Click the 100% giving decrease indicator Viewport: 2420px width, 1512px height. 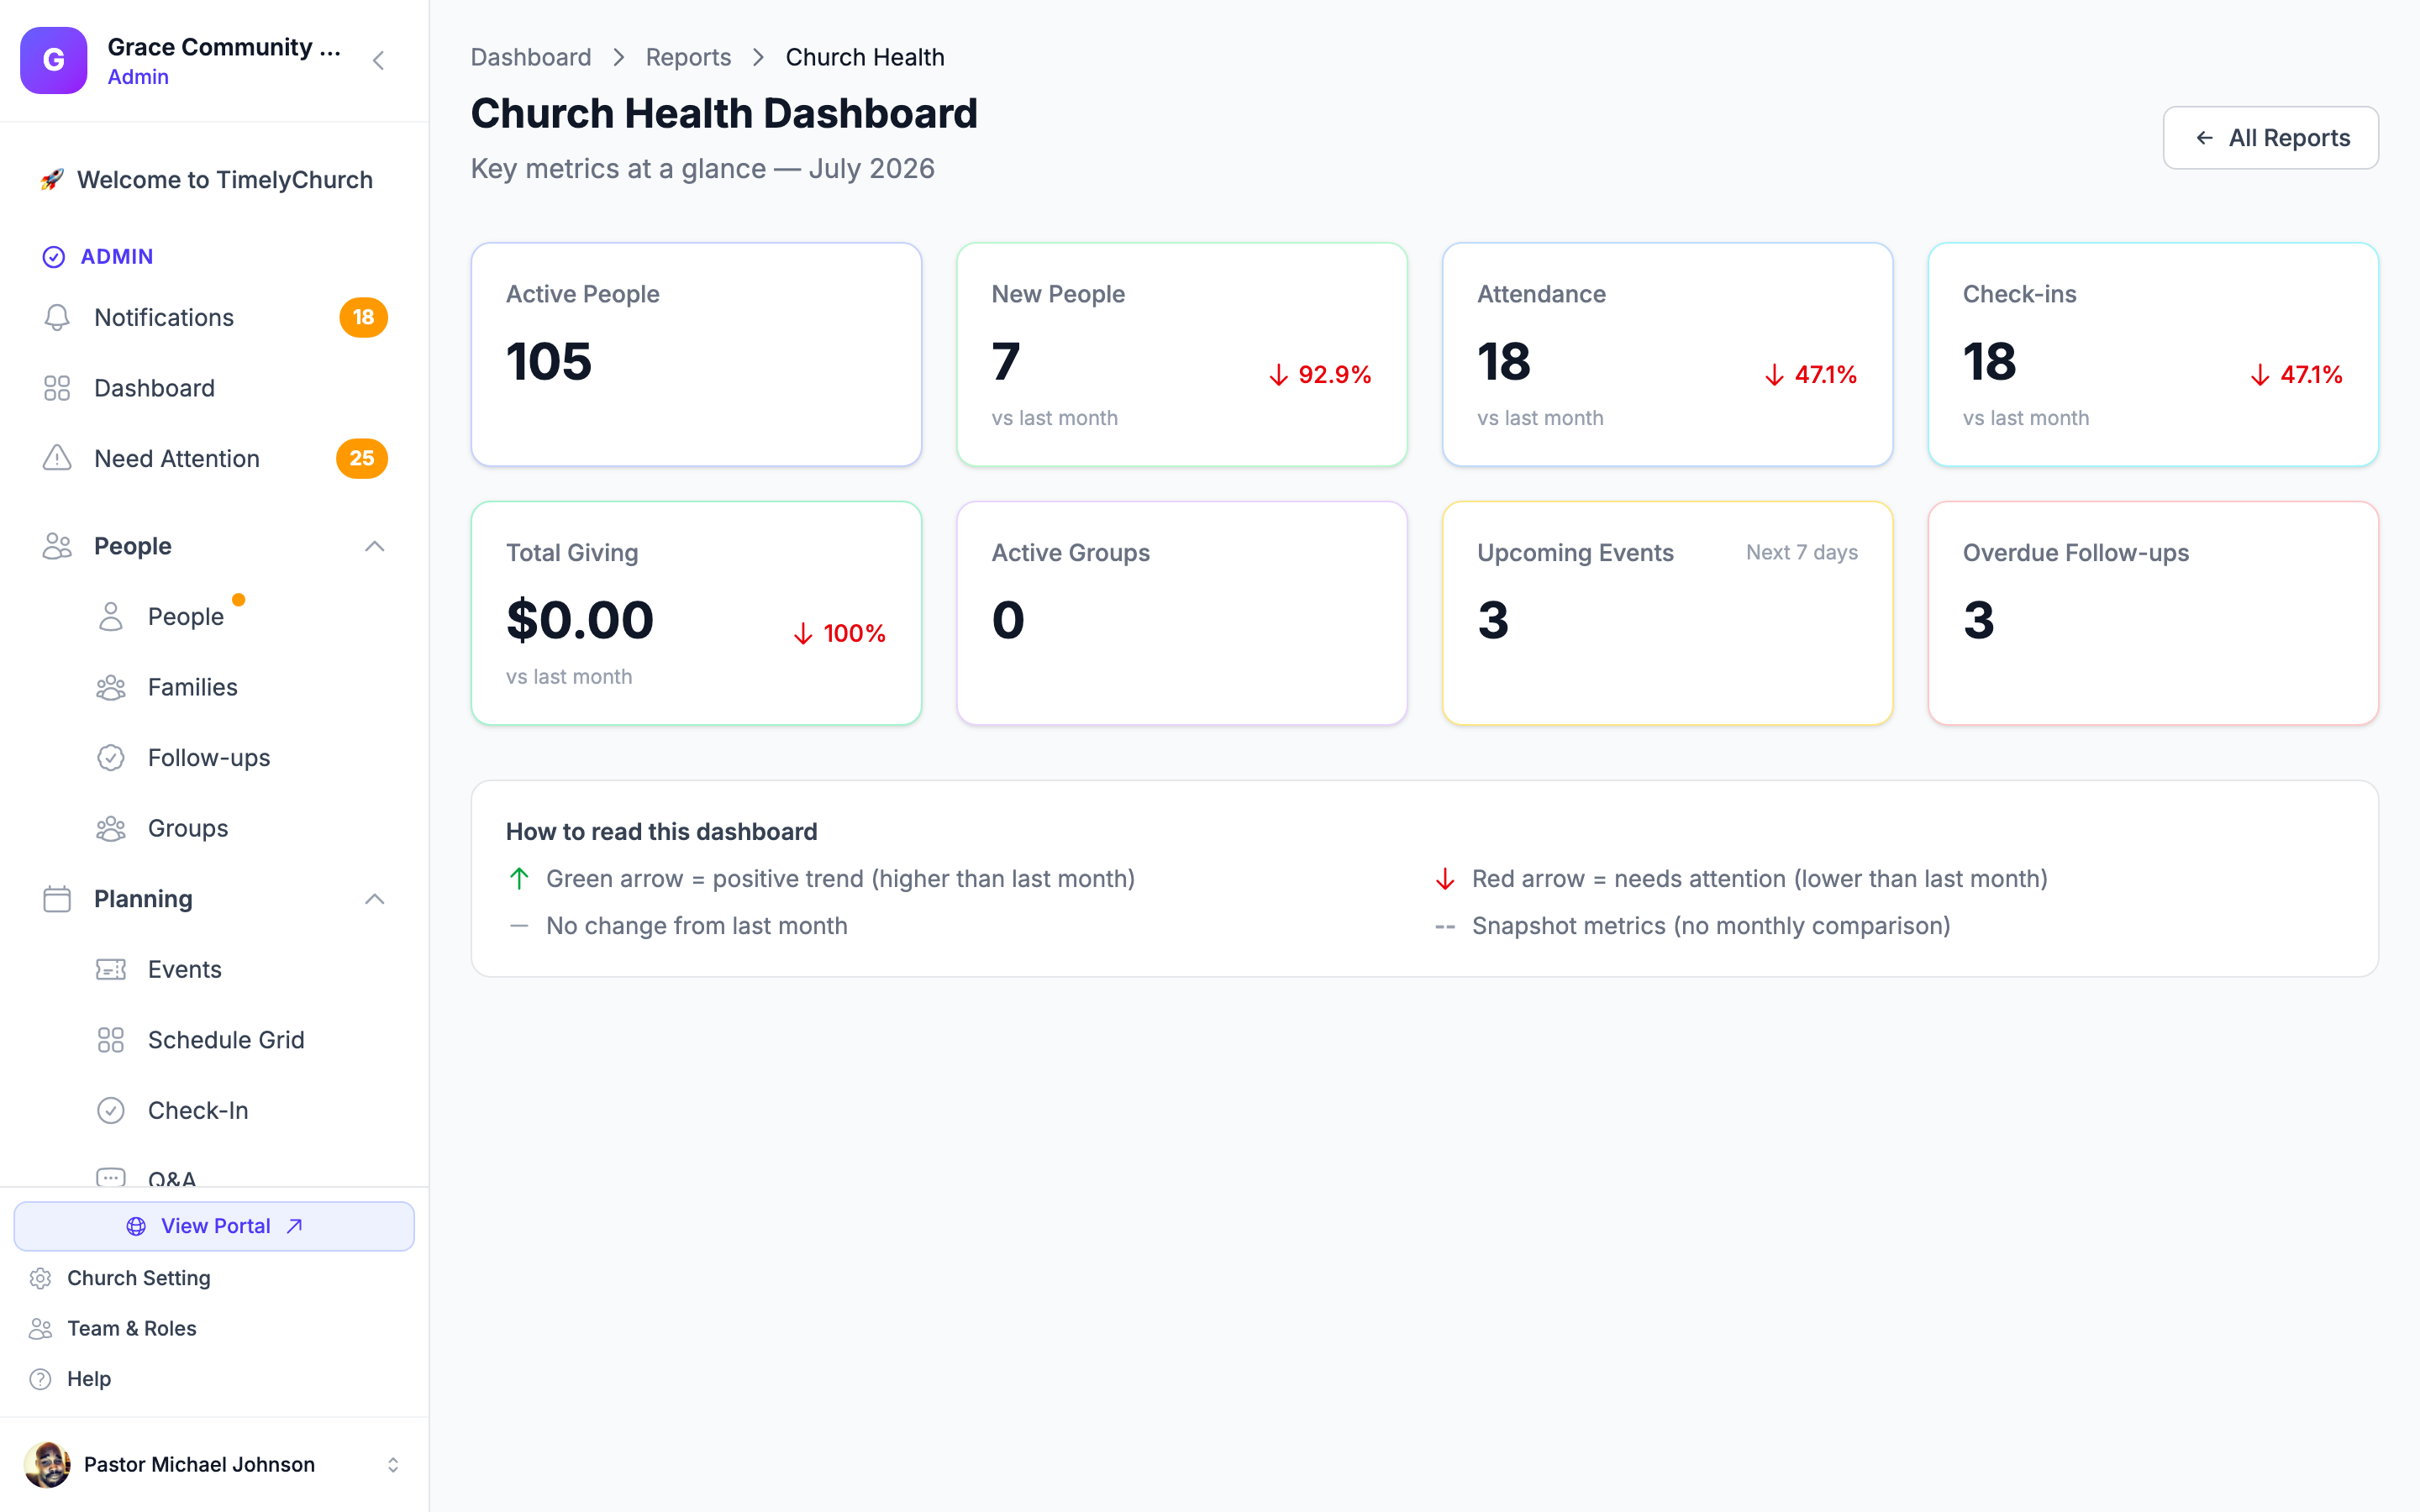(838, 634)
